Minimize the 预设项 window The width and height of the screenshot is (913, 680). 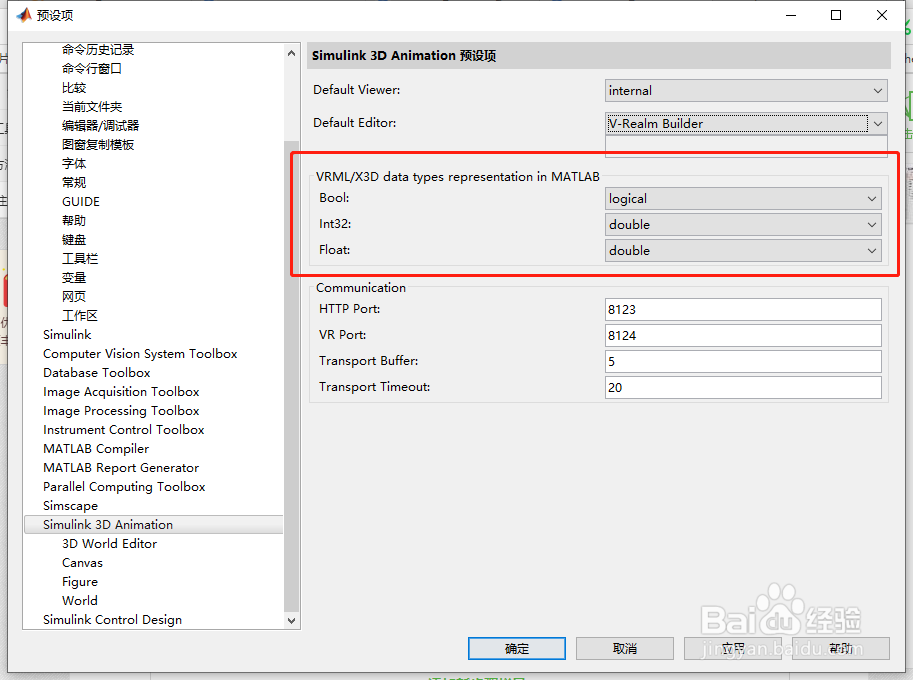pyautogui.click(x=791, y=15)
